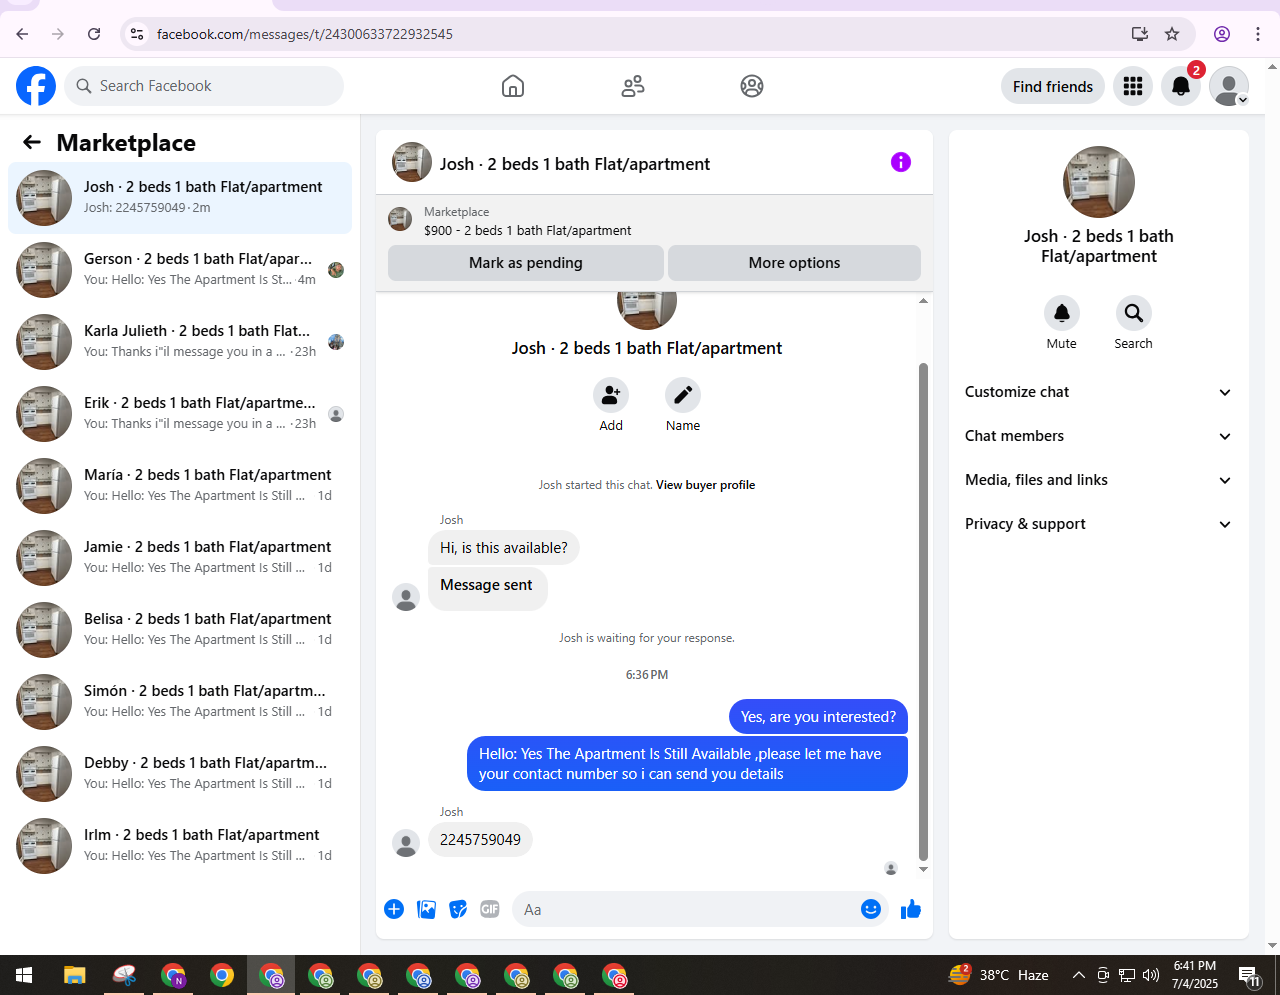The image size is (1280, 995).
Task: Open the Chrome profile icon in the toolbar
Action: point(1222,34)
